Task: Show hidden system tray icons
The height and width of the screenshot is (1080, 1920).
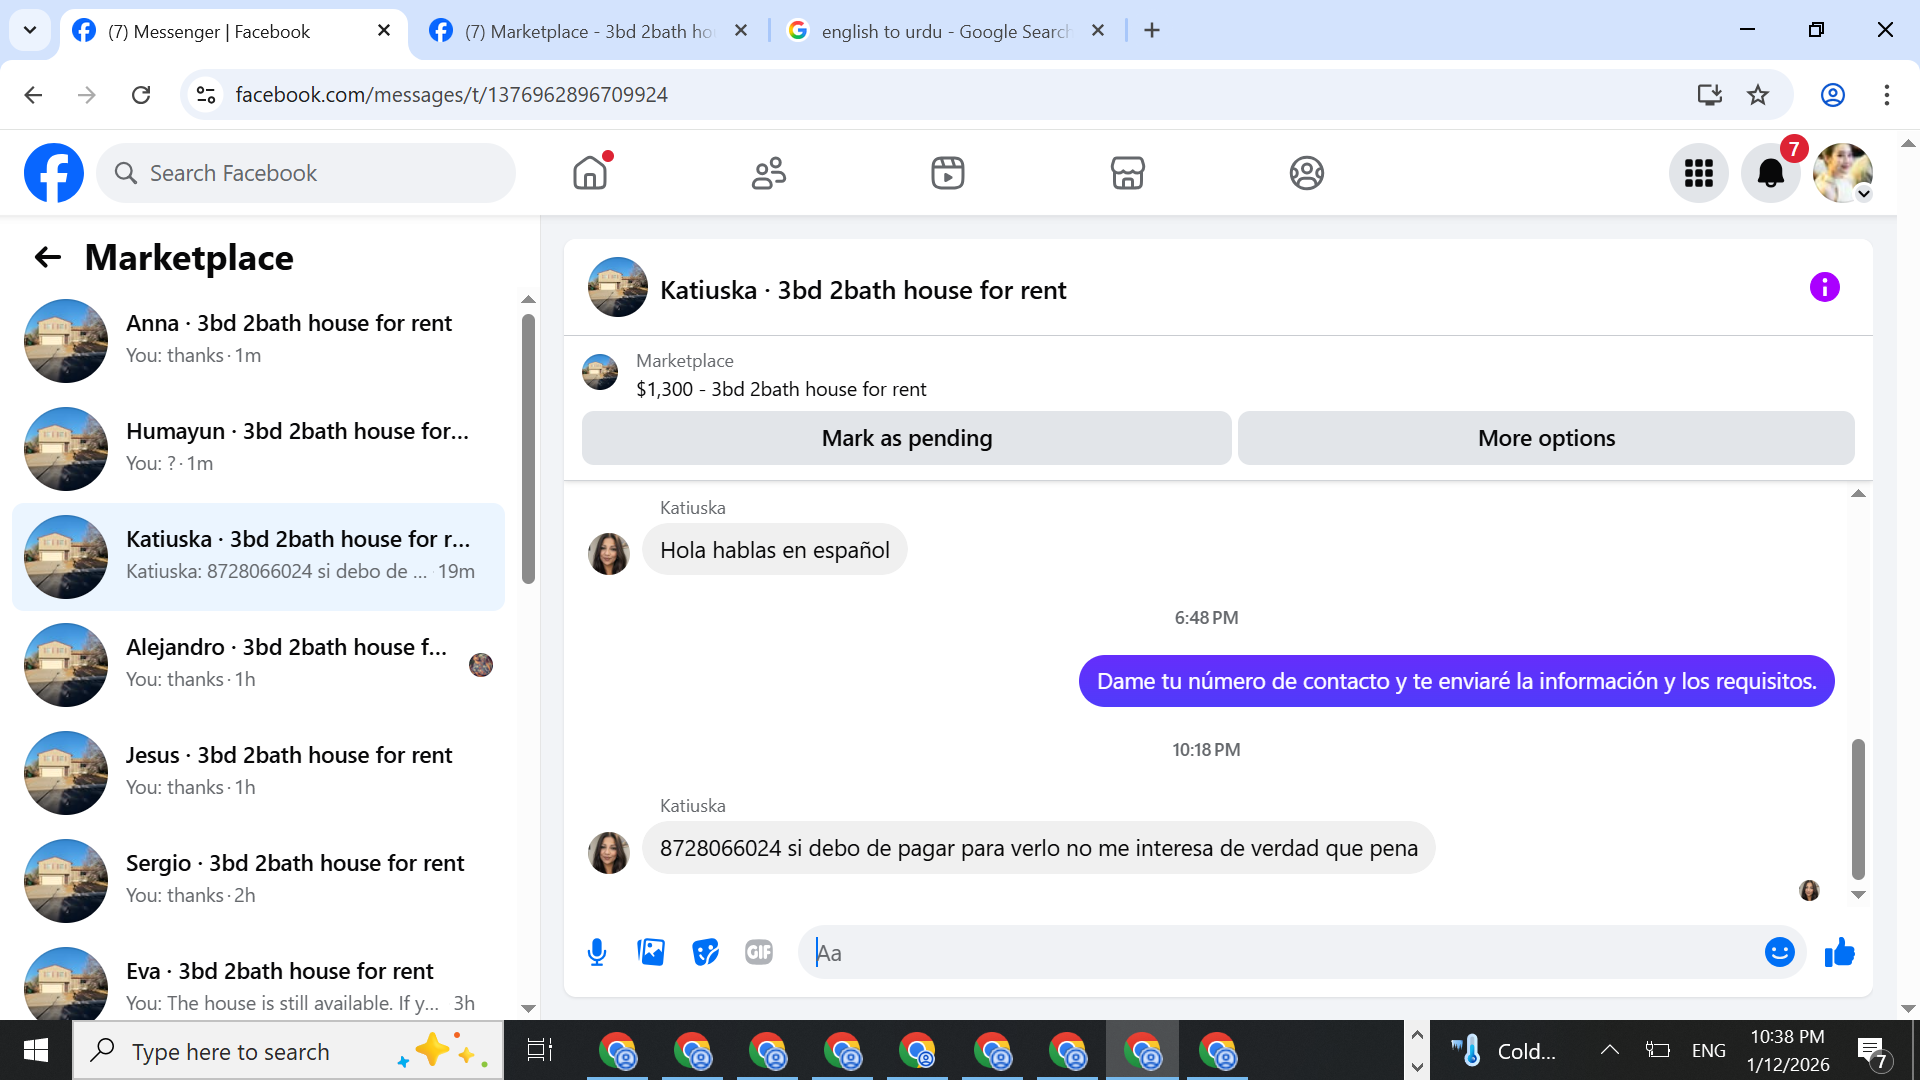Action: click(1609, 1050)
